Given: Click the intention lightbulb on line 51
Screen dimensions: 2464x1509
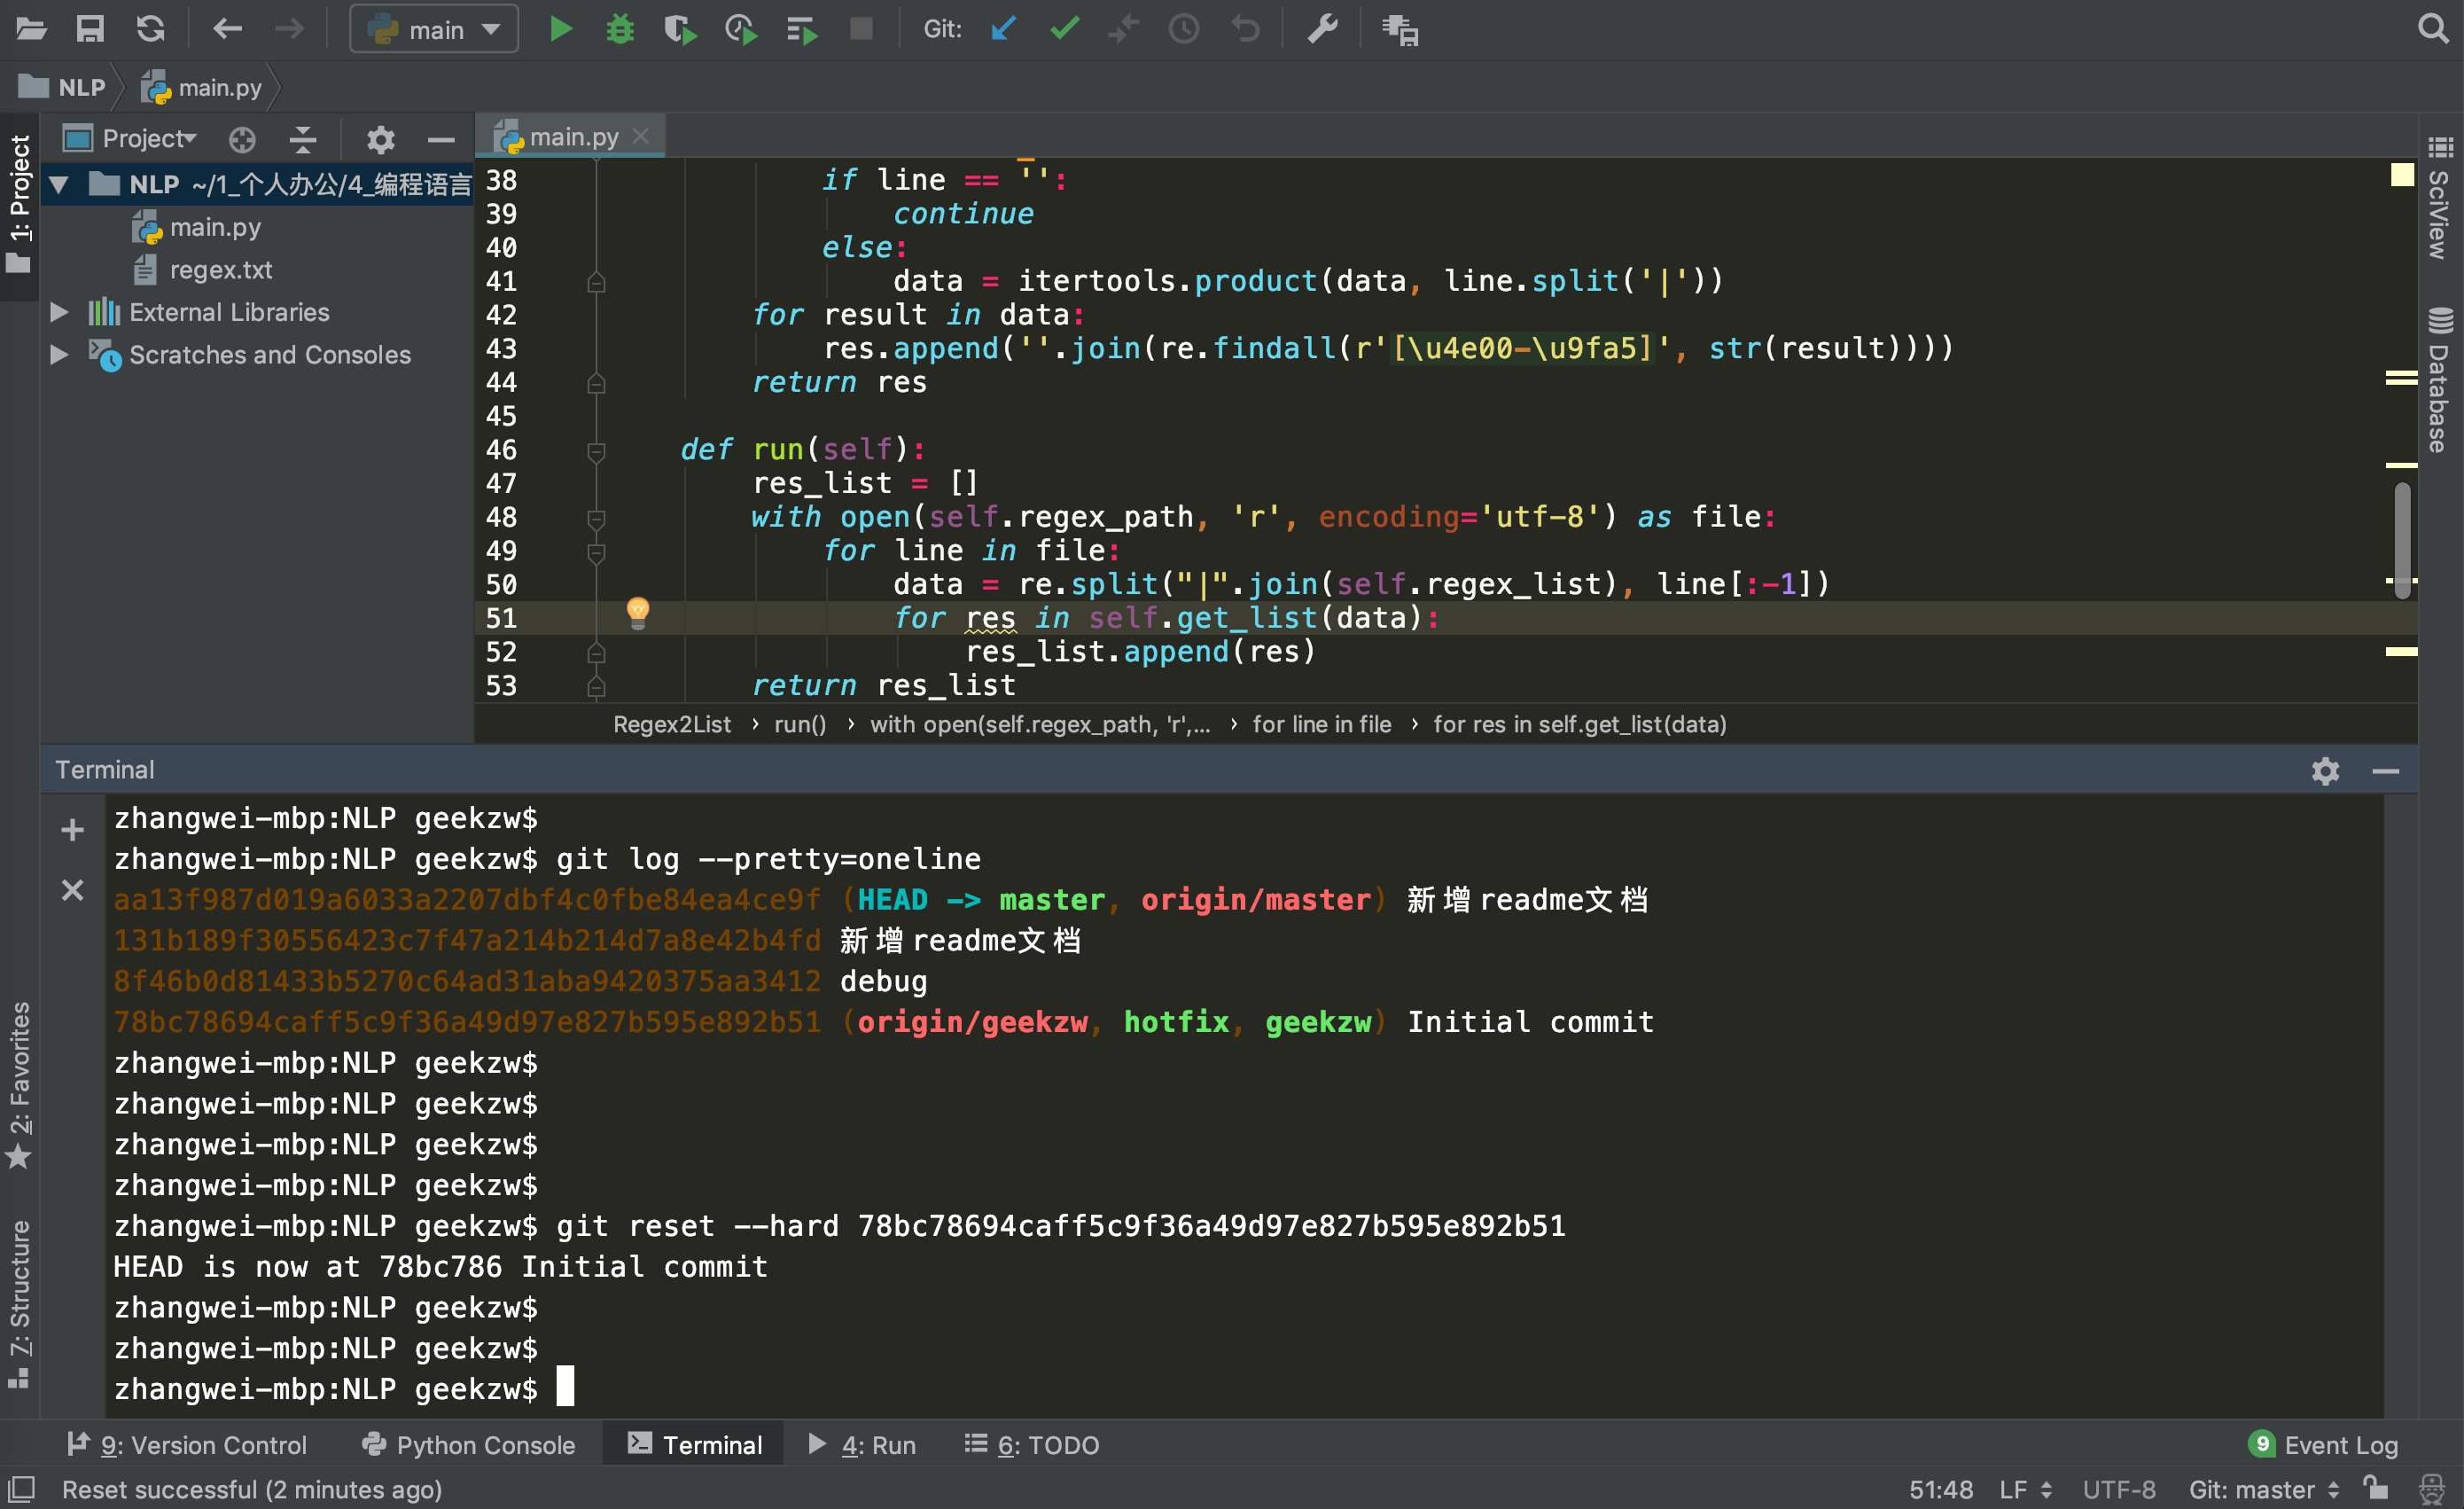Looking at the screenshot, I should 638,610.
